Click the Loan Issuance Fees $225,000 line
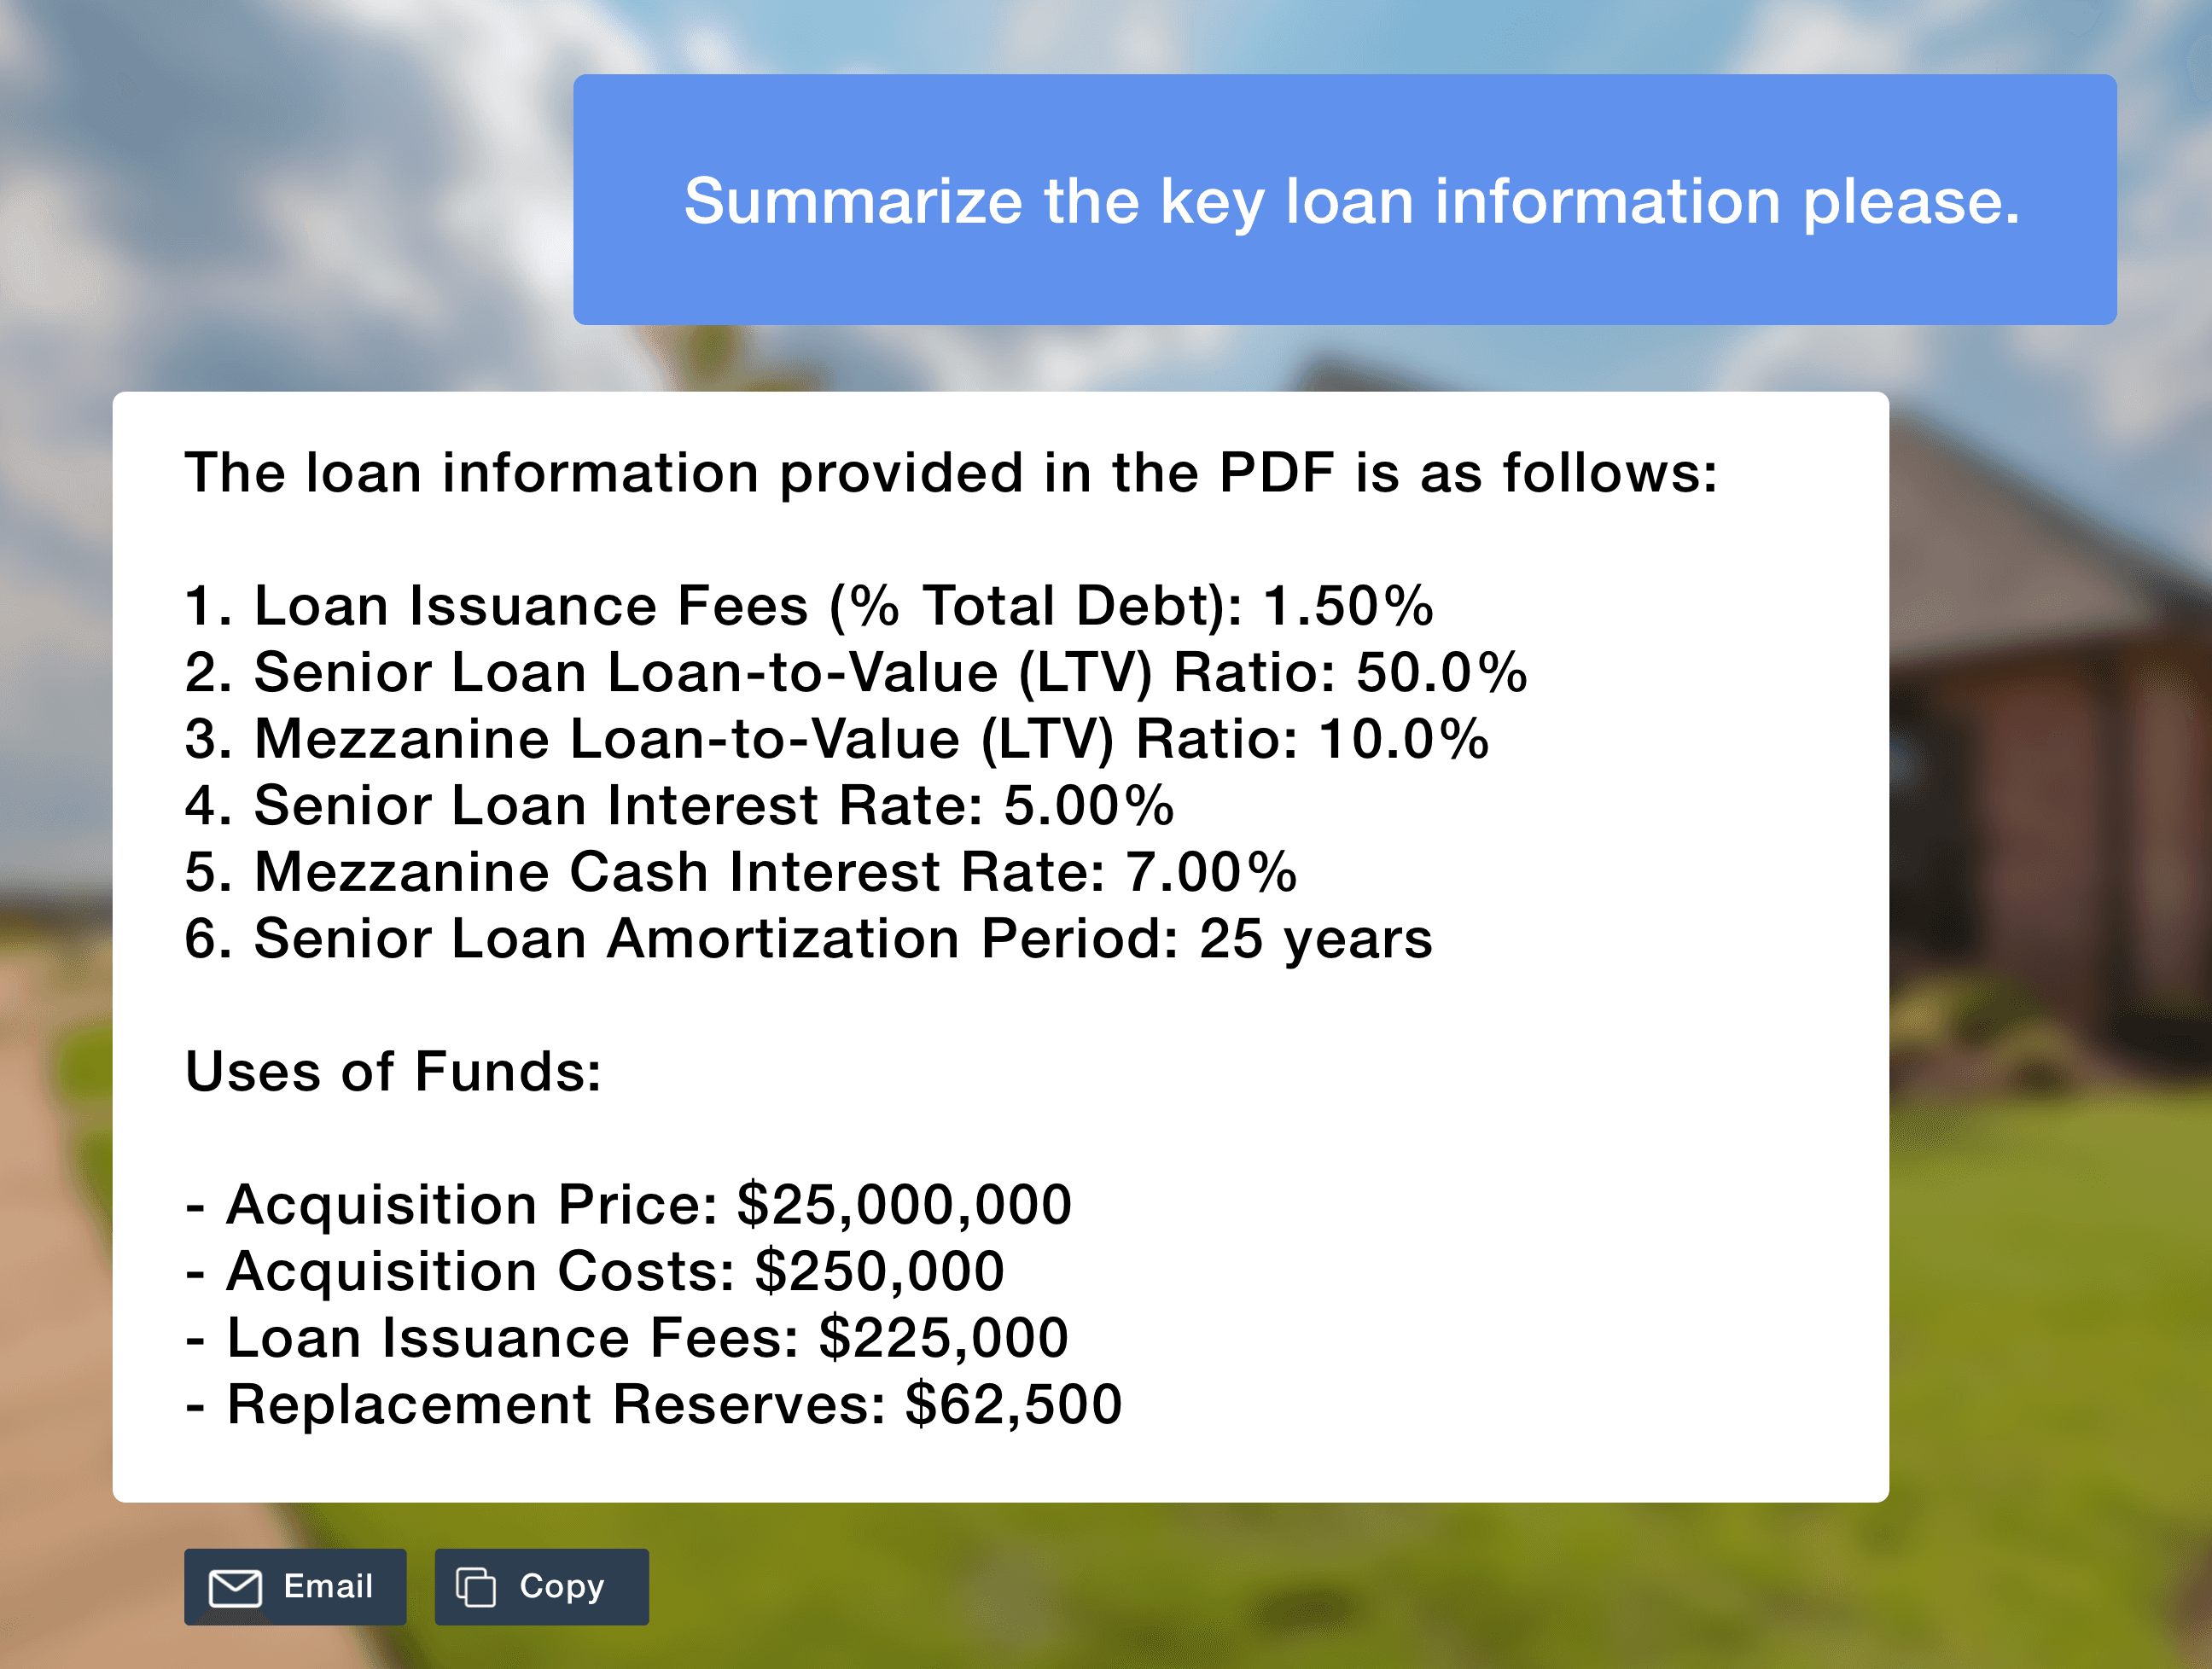The image size is (2212, 1669). coord(627,1338)
